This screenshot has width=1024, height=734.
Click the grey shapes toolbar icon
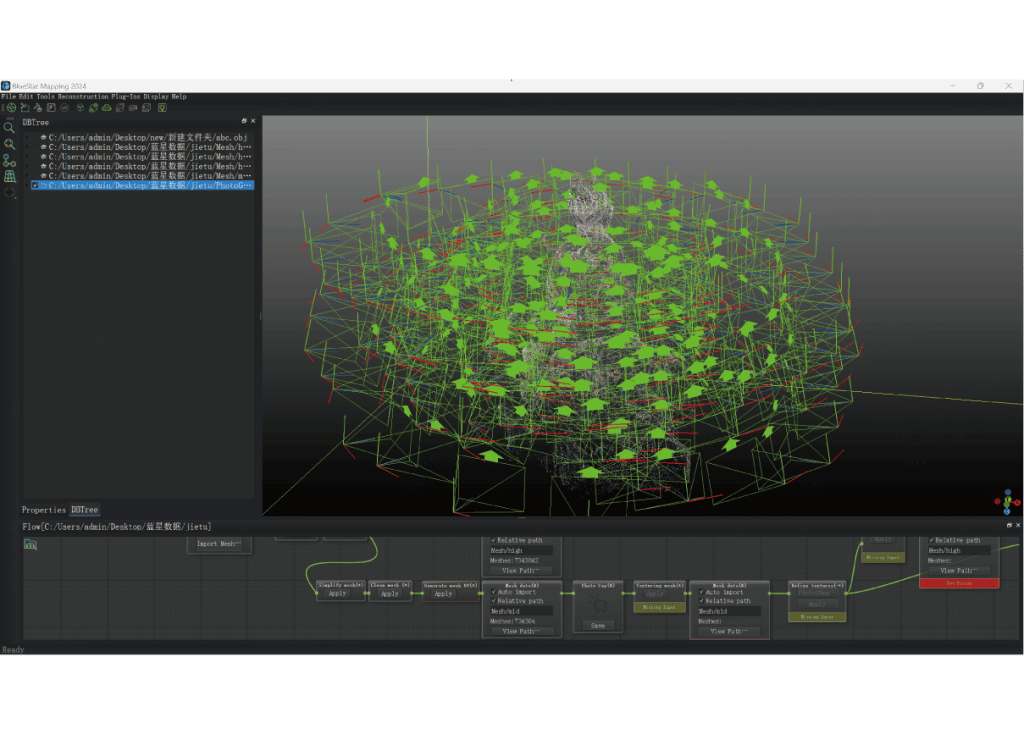38,108
